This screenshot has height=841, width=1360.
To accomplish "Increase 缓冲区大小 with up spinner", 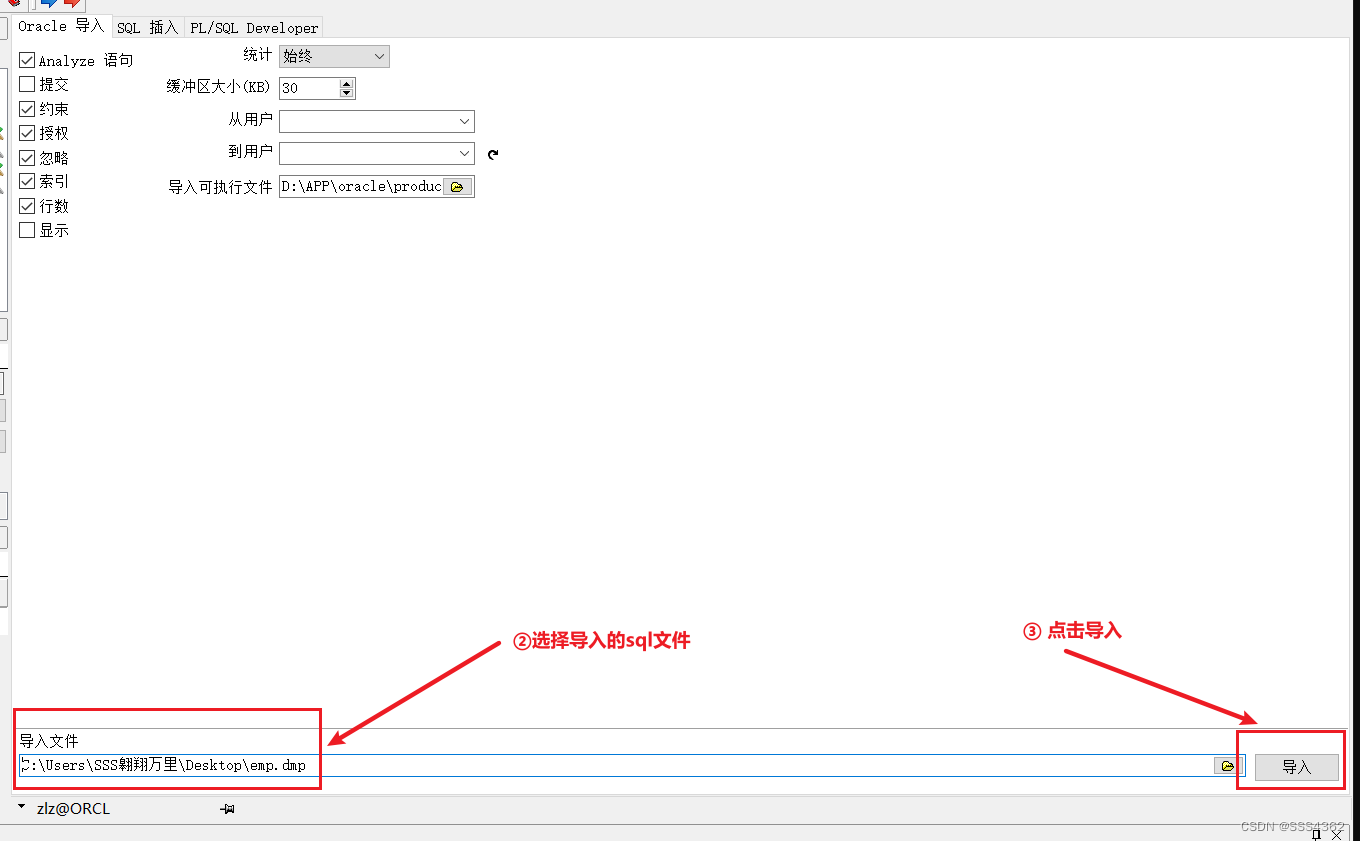I will pos(347,84).
